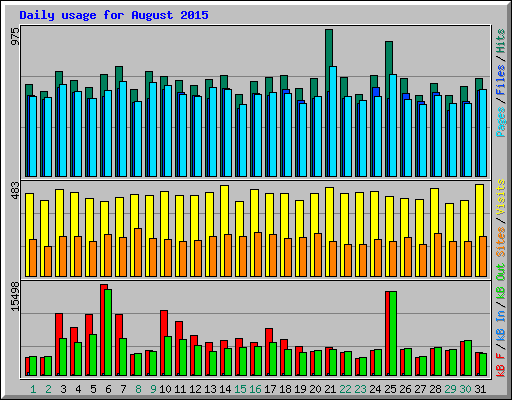Click day 22 on the x-axis
Screen dimensions: 512x400
[x=345, y=389]
